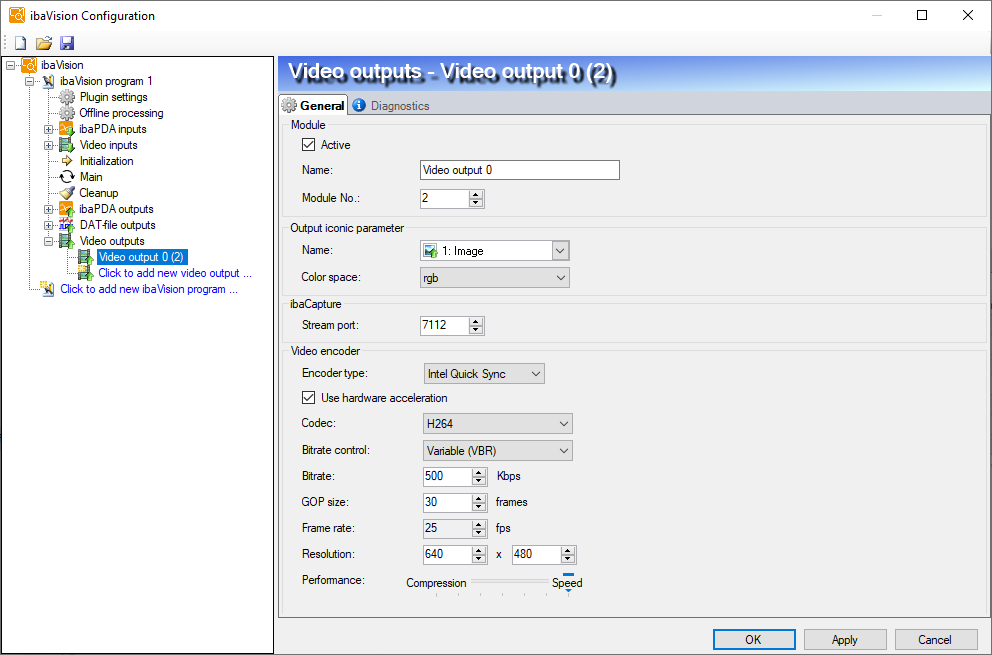This screenshot has width=992, height=655.
Task: Click the Open folder toolbar icon
Action: tap(44, 43)
